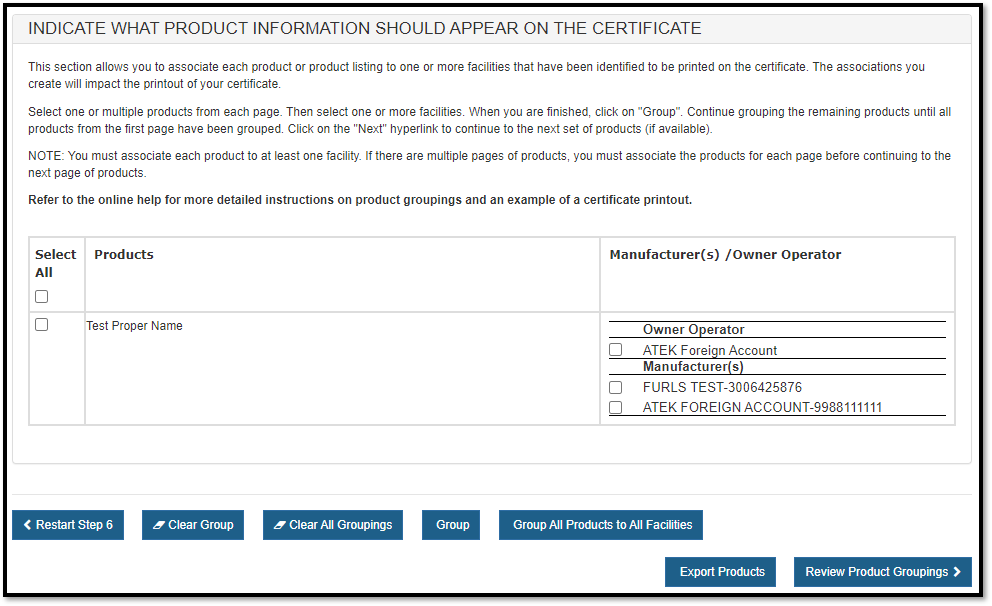This screenshot has width=992, height=606.
Task: Click the Clear Group button
Action: coord(193,525)
